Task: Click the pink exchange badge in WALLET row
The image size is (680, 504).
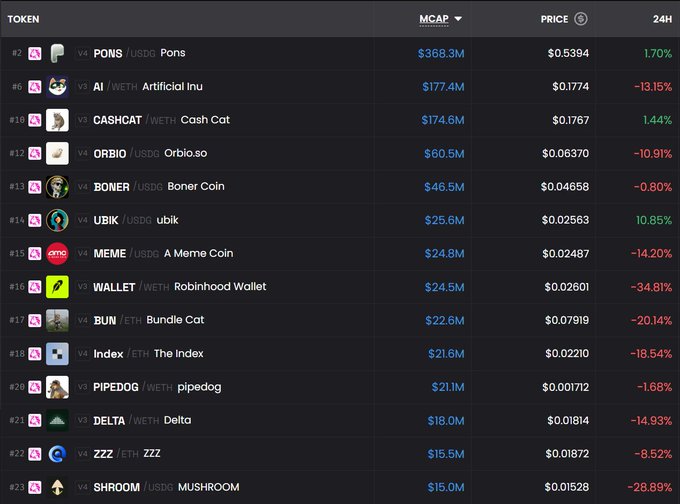Action: pyautogui.click(x=35, y=287)
